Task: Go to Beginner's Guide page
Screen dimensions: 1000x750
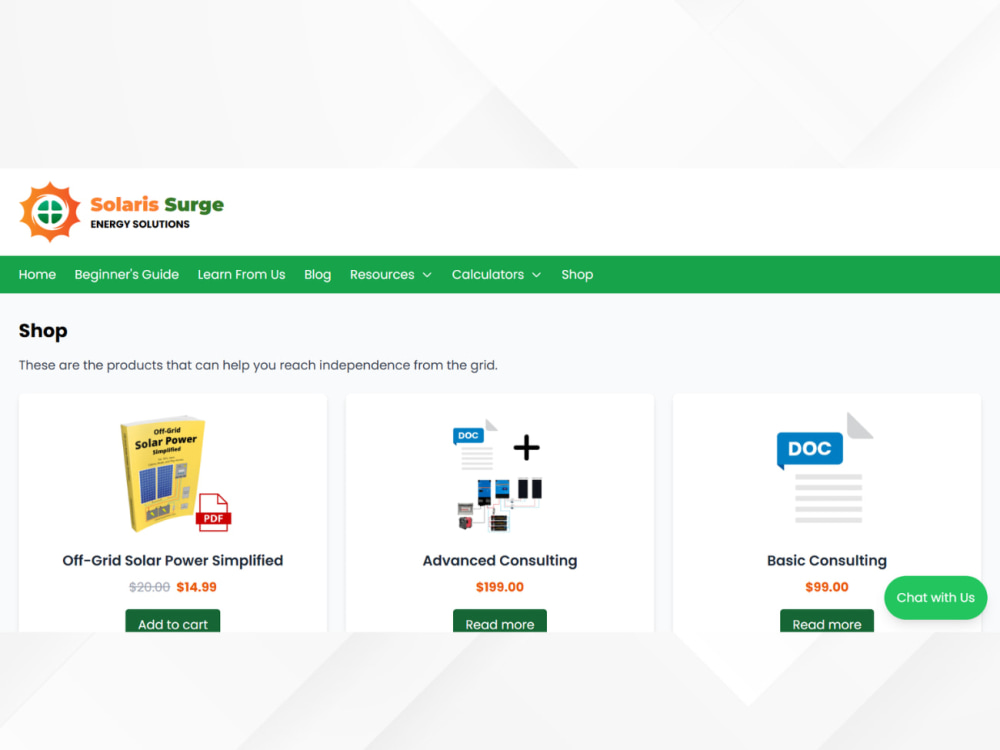Action: 126,274
